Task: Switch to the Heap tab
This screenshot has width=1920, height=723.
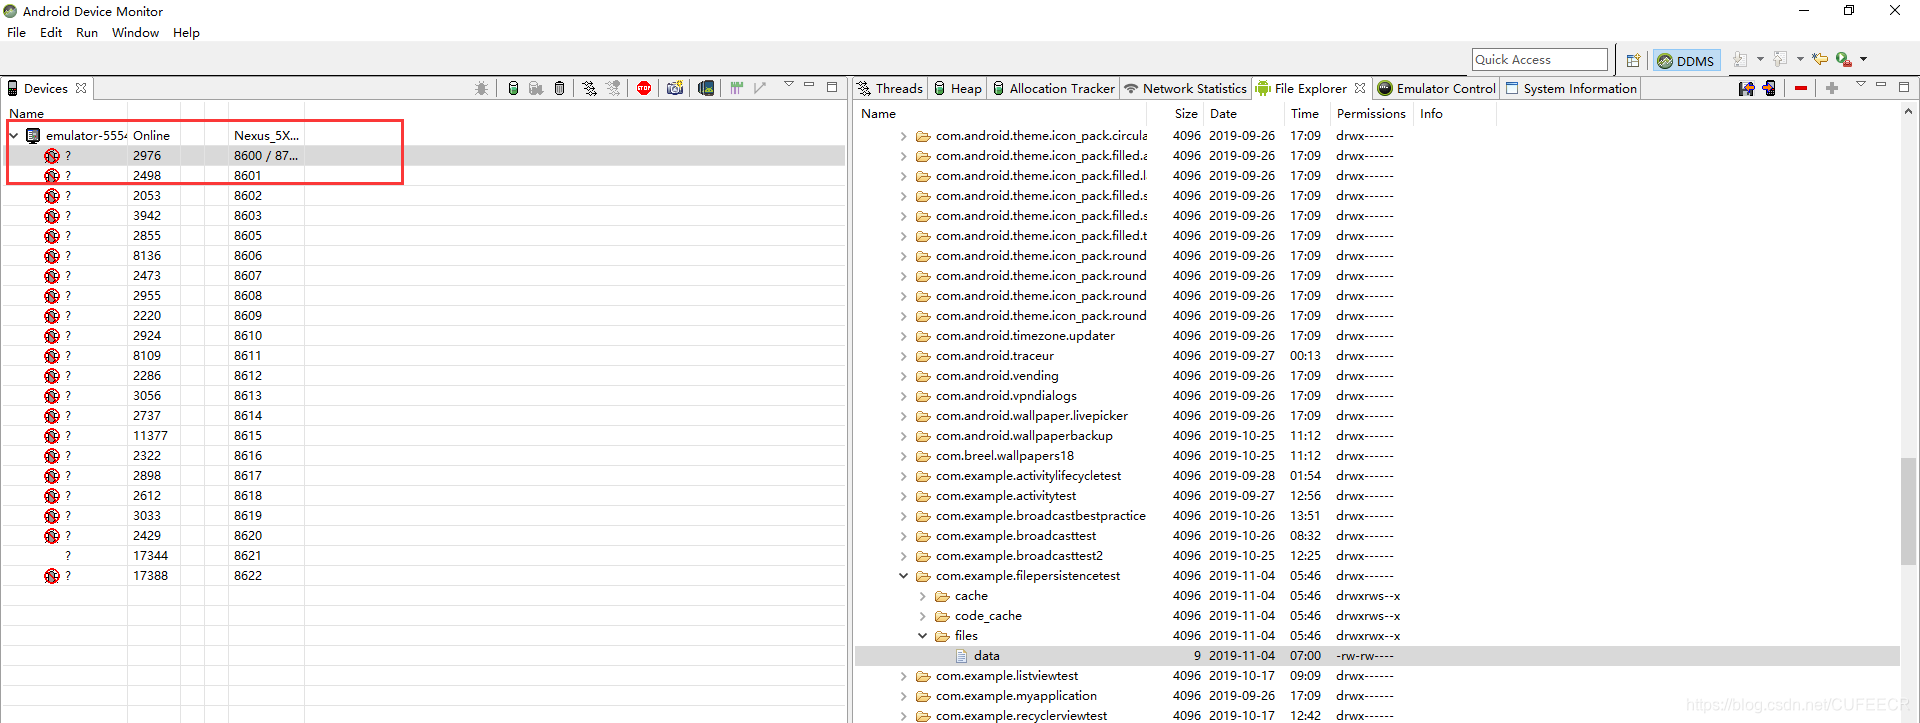Action: tap(957, 88)
